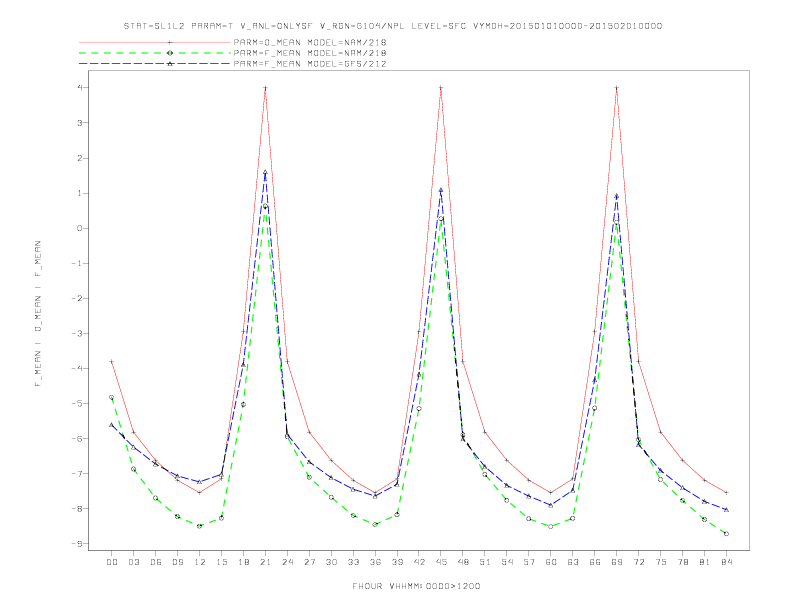Click the red plus data point at hour 00
792x612 pixels.
click(112, 362)
